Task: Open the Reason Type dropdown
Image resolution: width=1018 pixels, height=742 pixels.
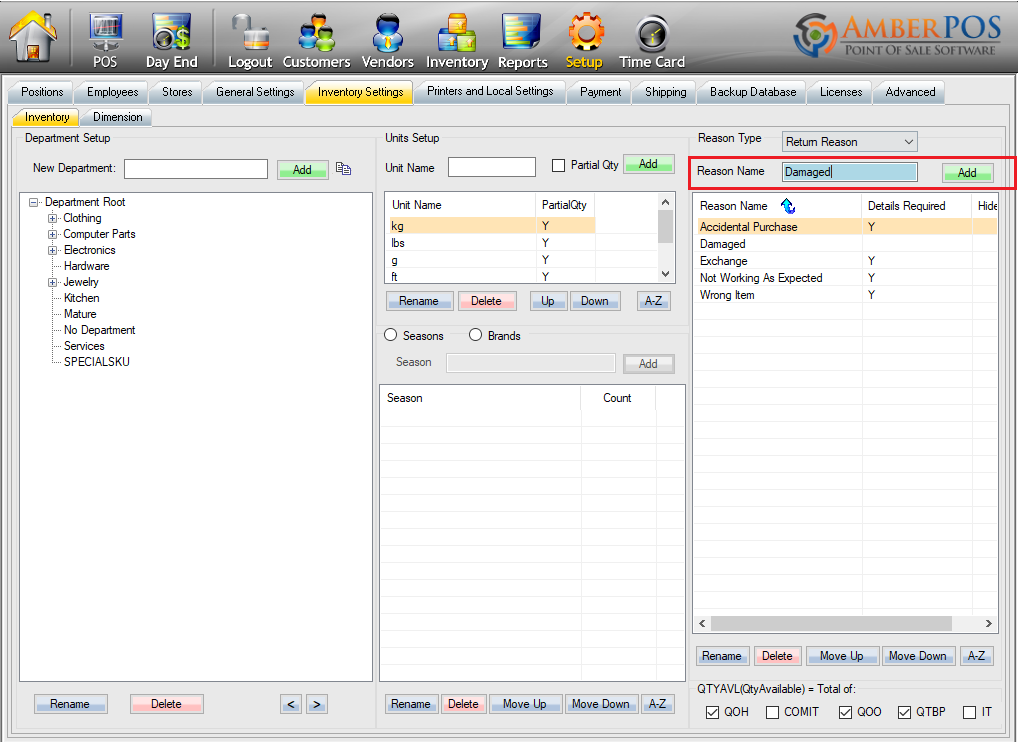Action: tap(849, 142)
